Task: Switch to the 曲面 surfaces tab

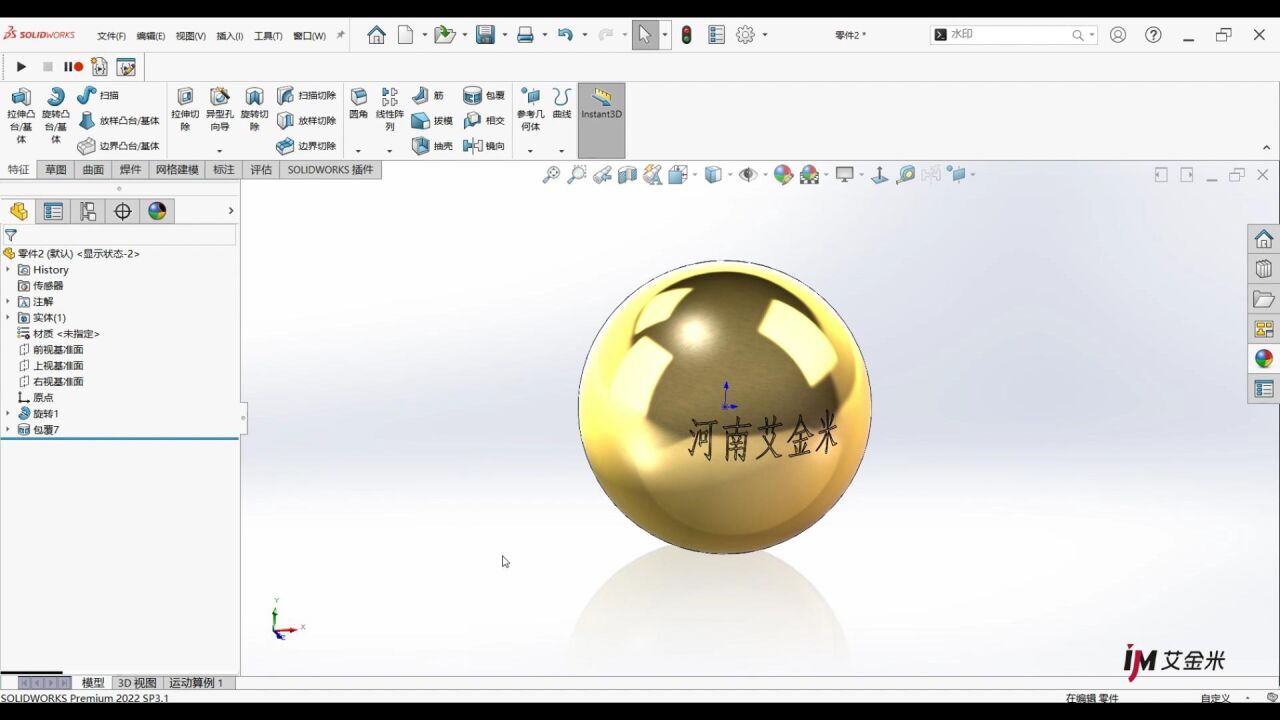Action: (93, 170)
